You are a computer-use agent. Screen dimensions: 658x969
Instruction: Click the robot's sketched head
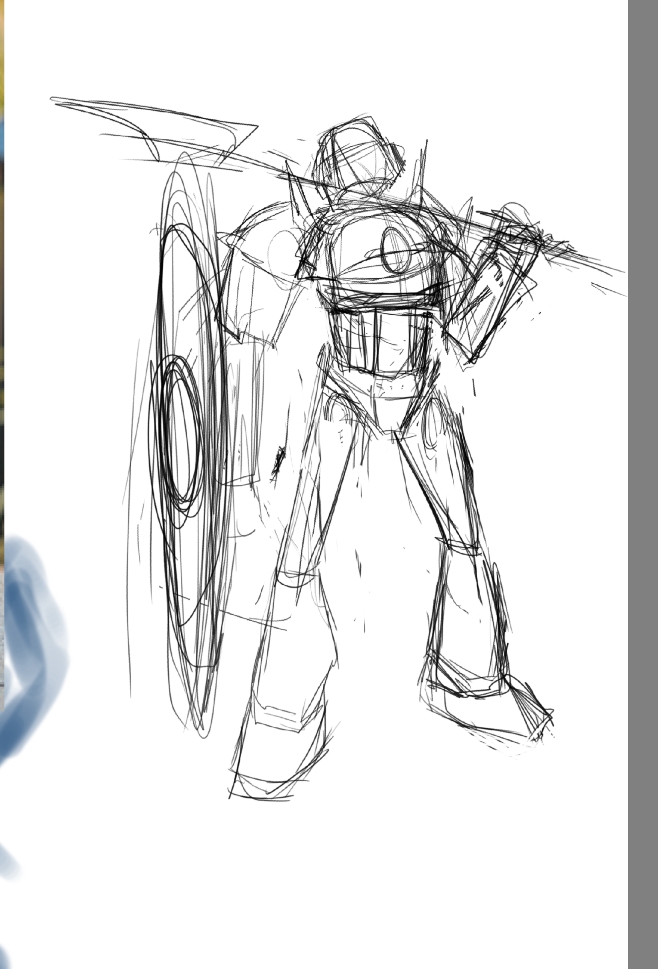[x=358, y=158]
